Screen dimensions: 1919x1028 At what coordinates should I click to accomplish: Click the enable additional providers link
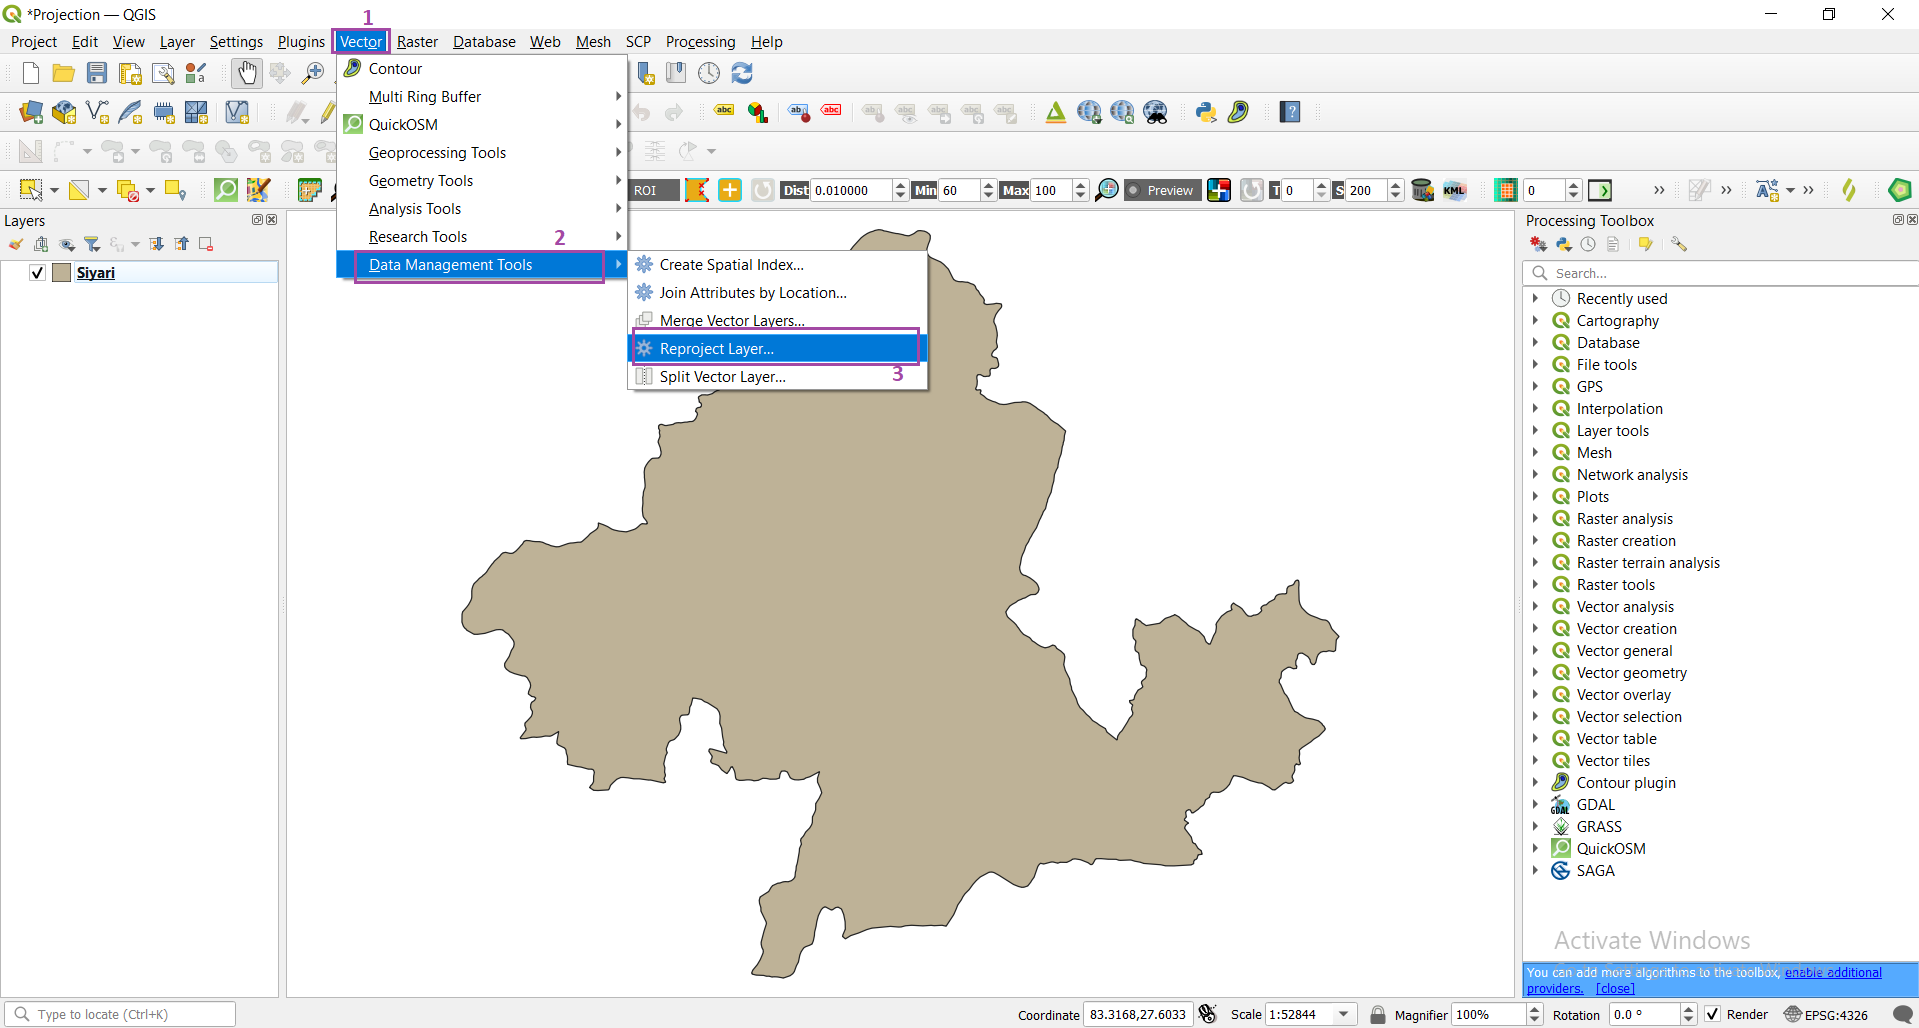1834,972
